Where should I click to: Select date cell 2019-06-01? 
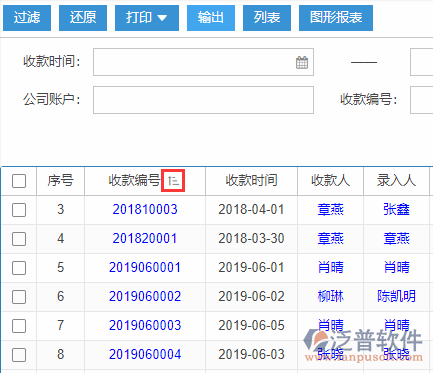point(251,267)
